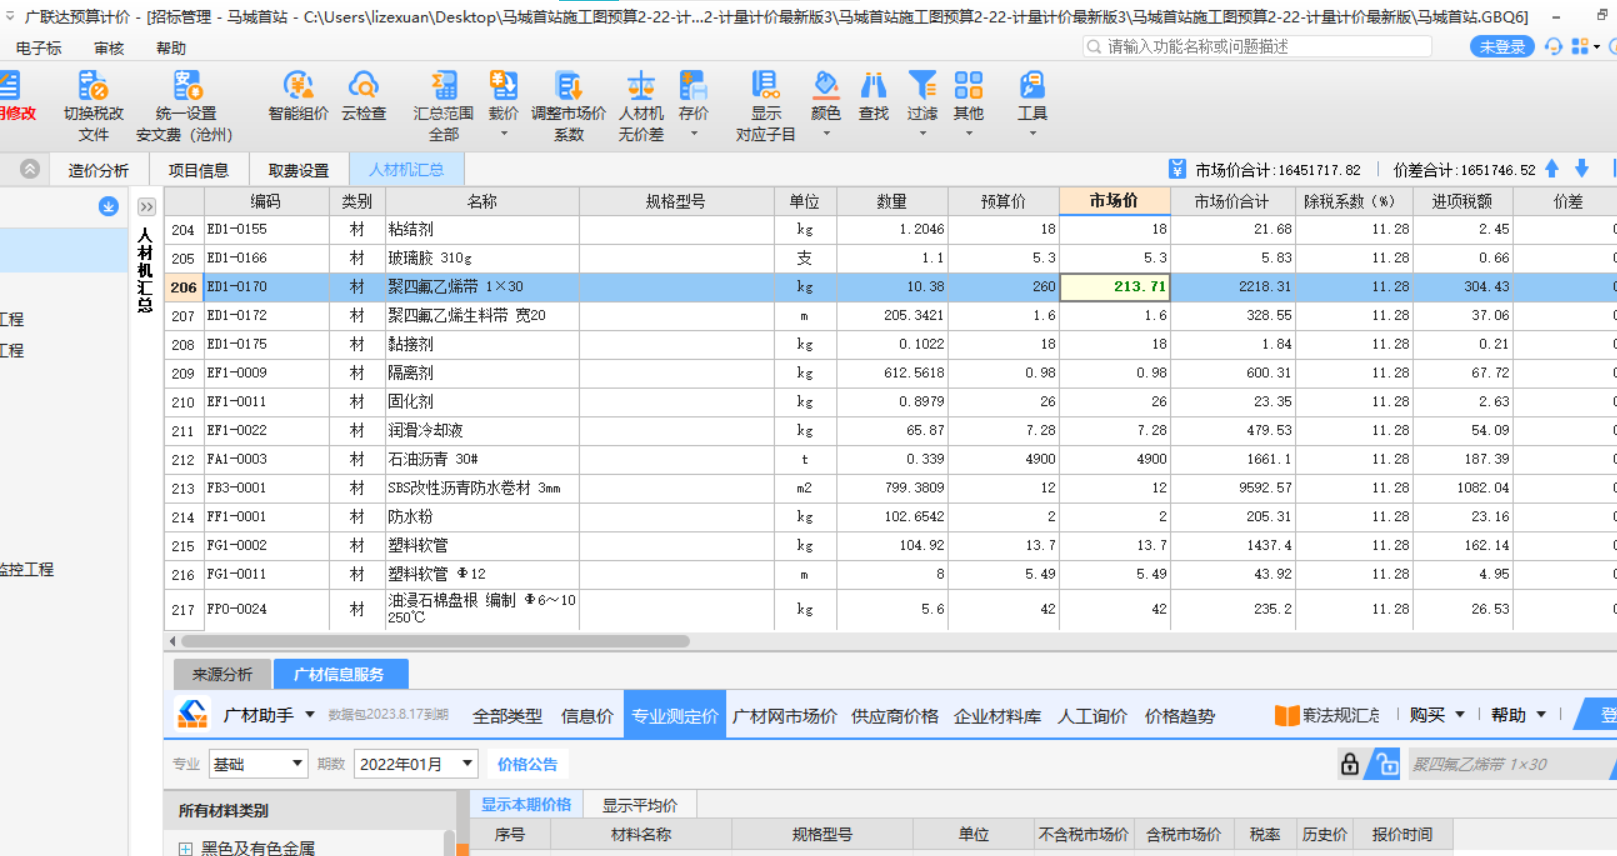Click the market price cell 213.71
Screen dimensions: 1617x856
1115,286
